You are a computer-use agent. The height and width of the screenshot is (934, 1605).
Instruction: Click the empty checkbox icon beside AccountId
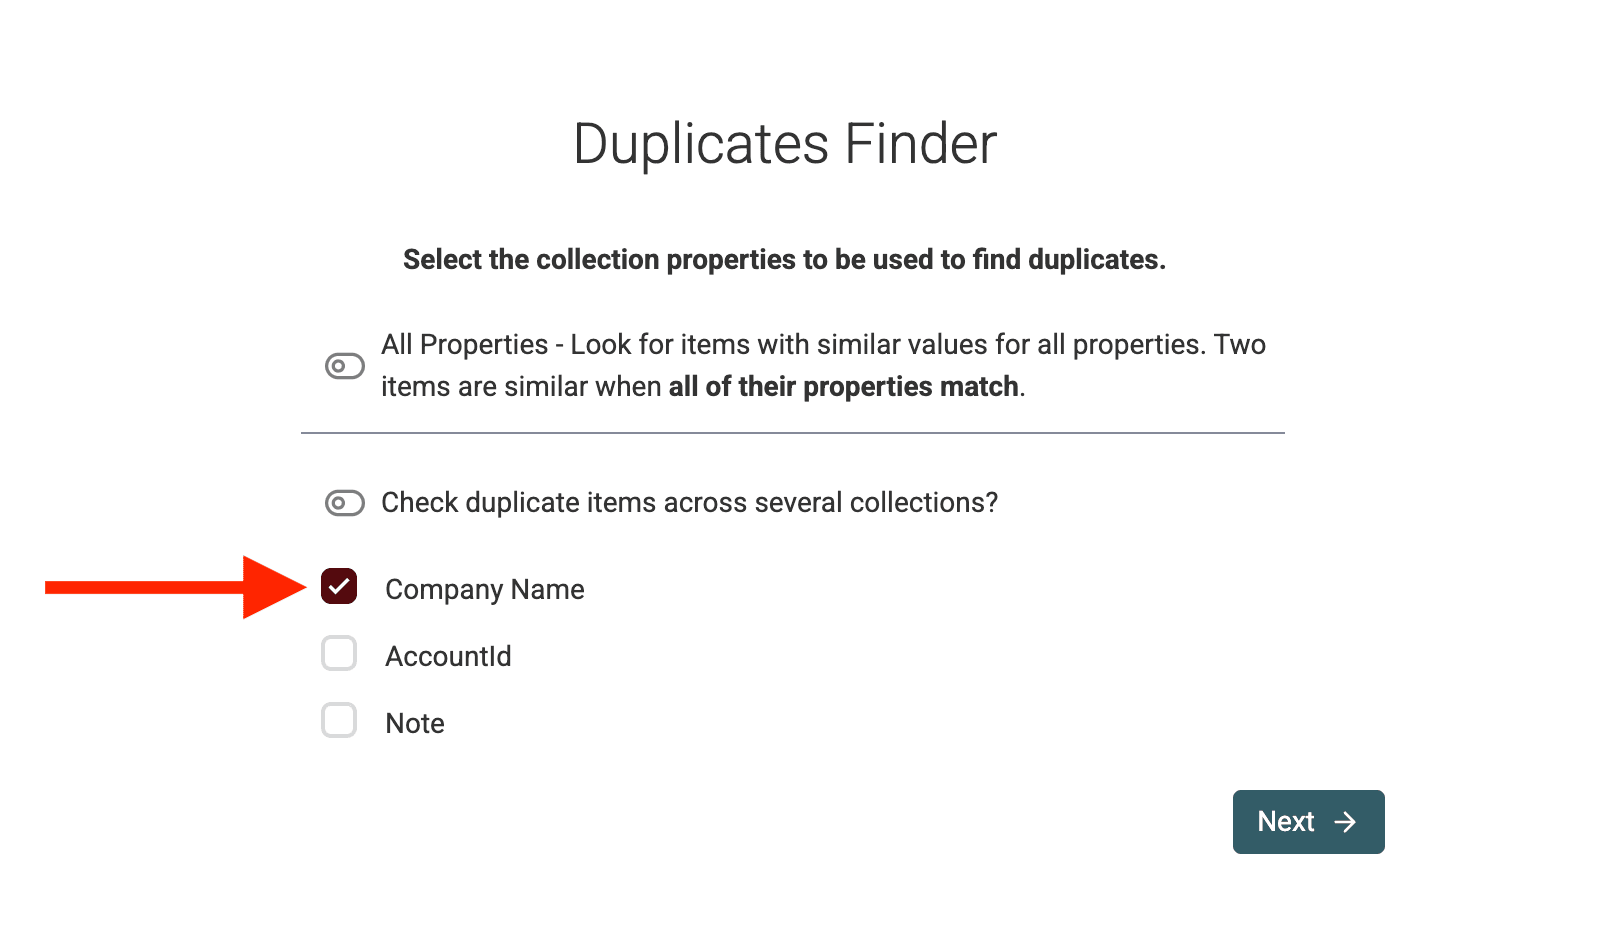coord(339,655)
